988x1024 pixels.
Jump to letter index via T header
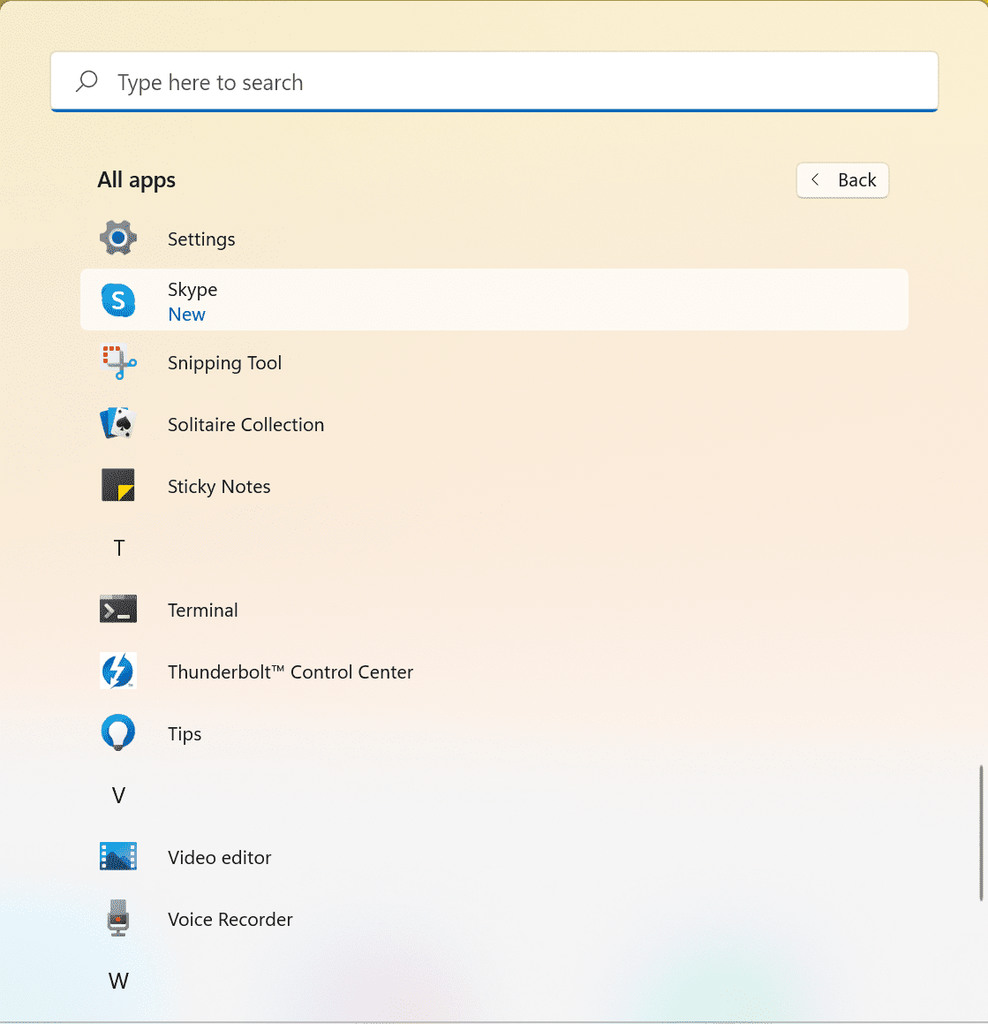click(x=119, y=548)
